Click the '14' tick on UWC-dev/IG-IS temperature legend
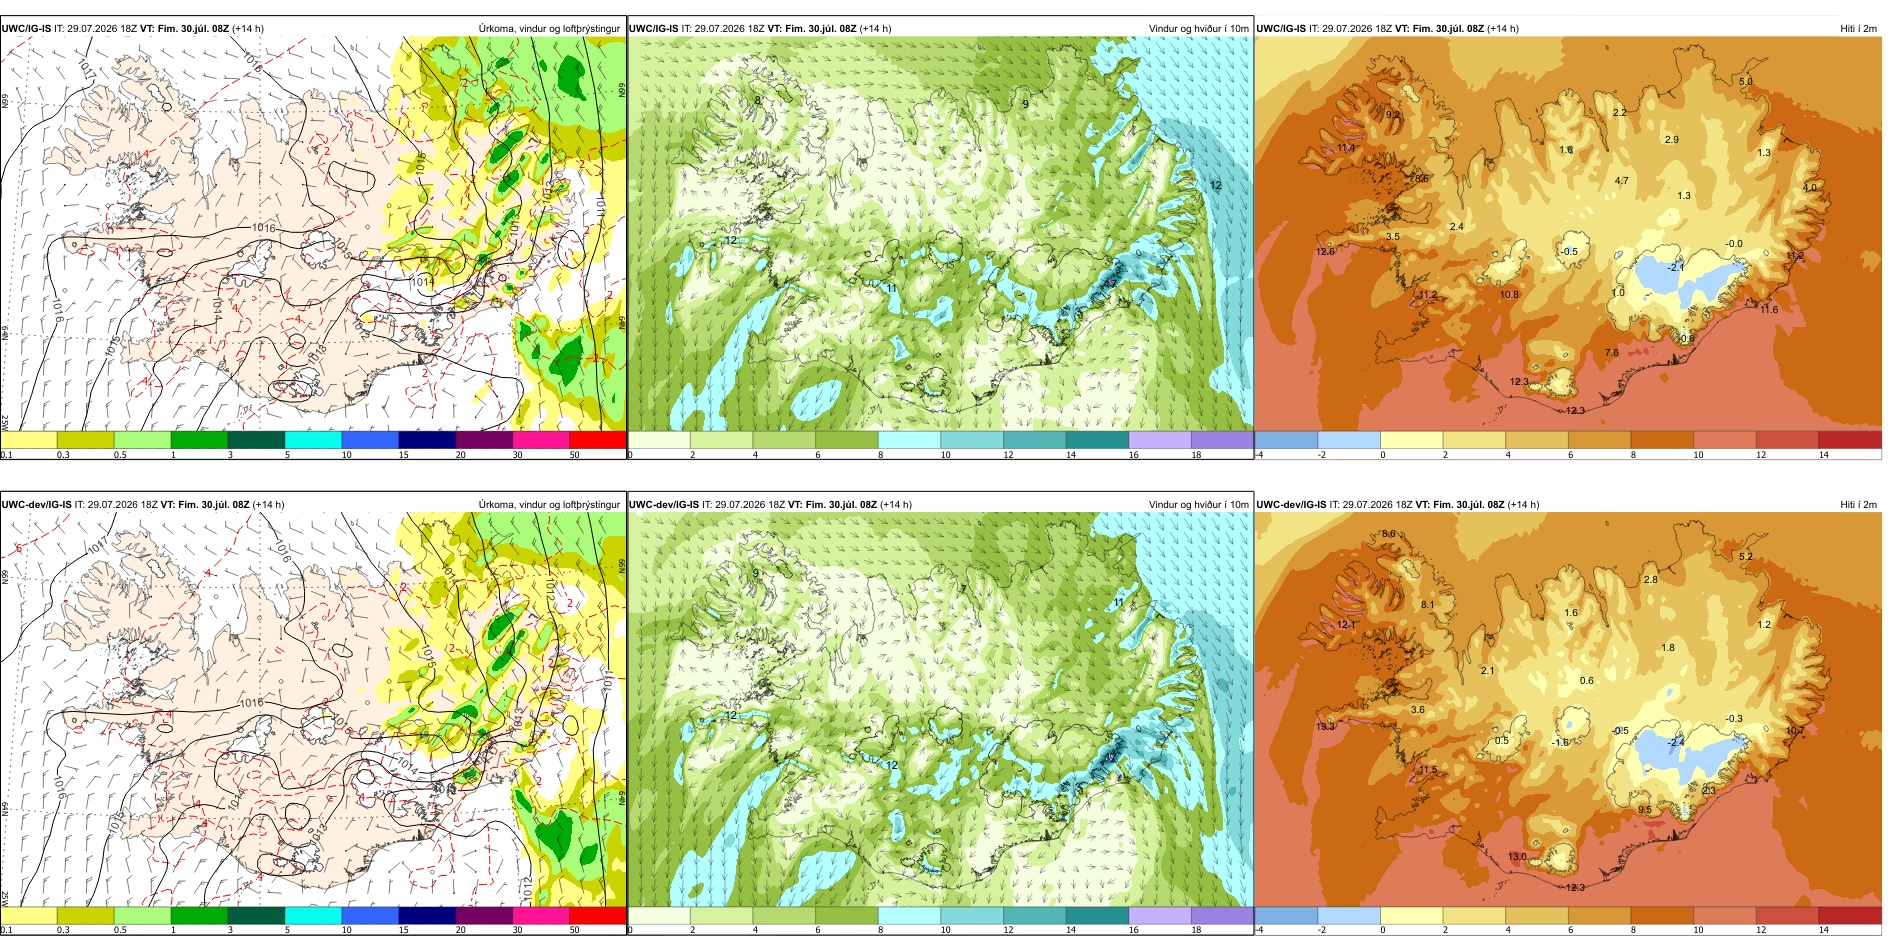The height and width of the screenshot is (950, 1900). [x=1824, y=930]
